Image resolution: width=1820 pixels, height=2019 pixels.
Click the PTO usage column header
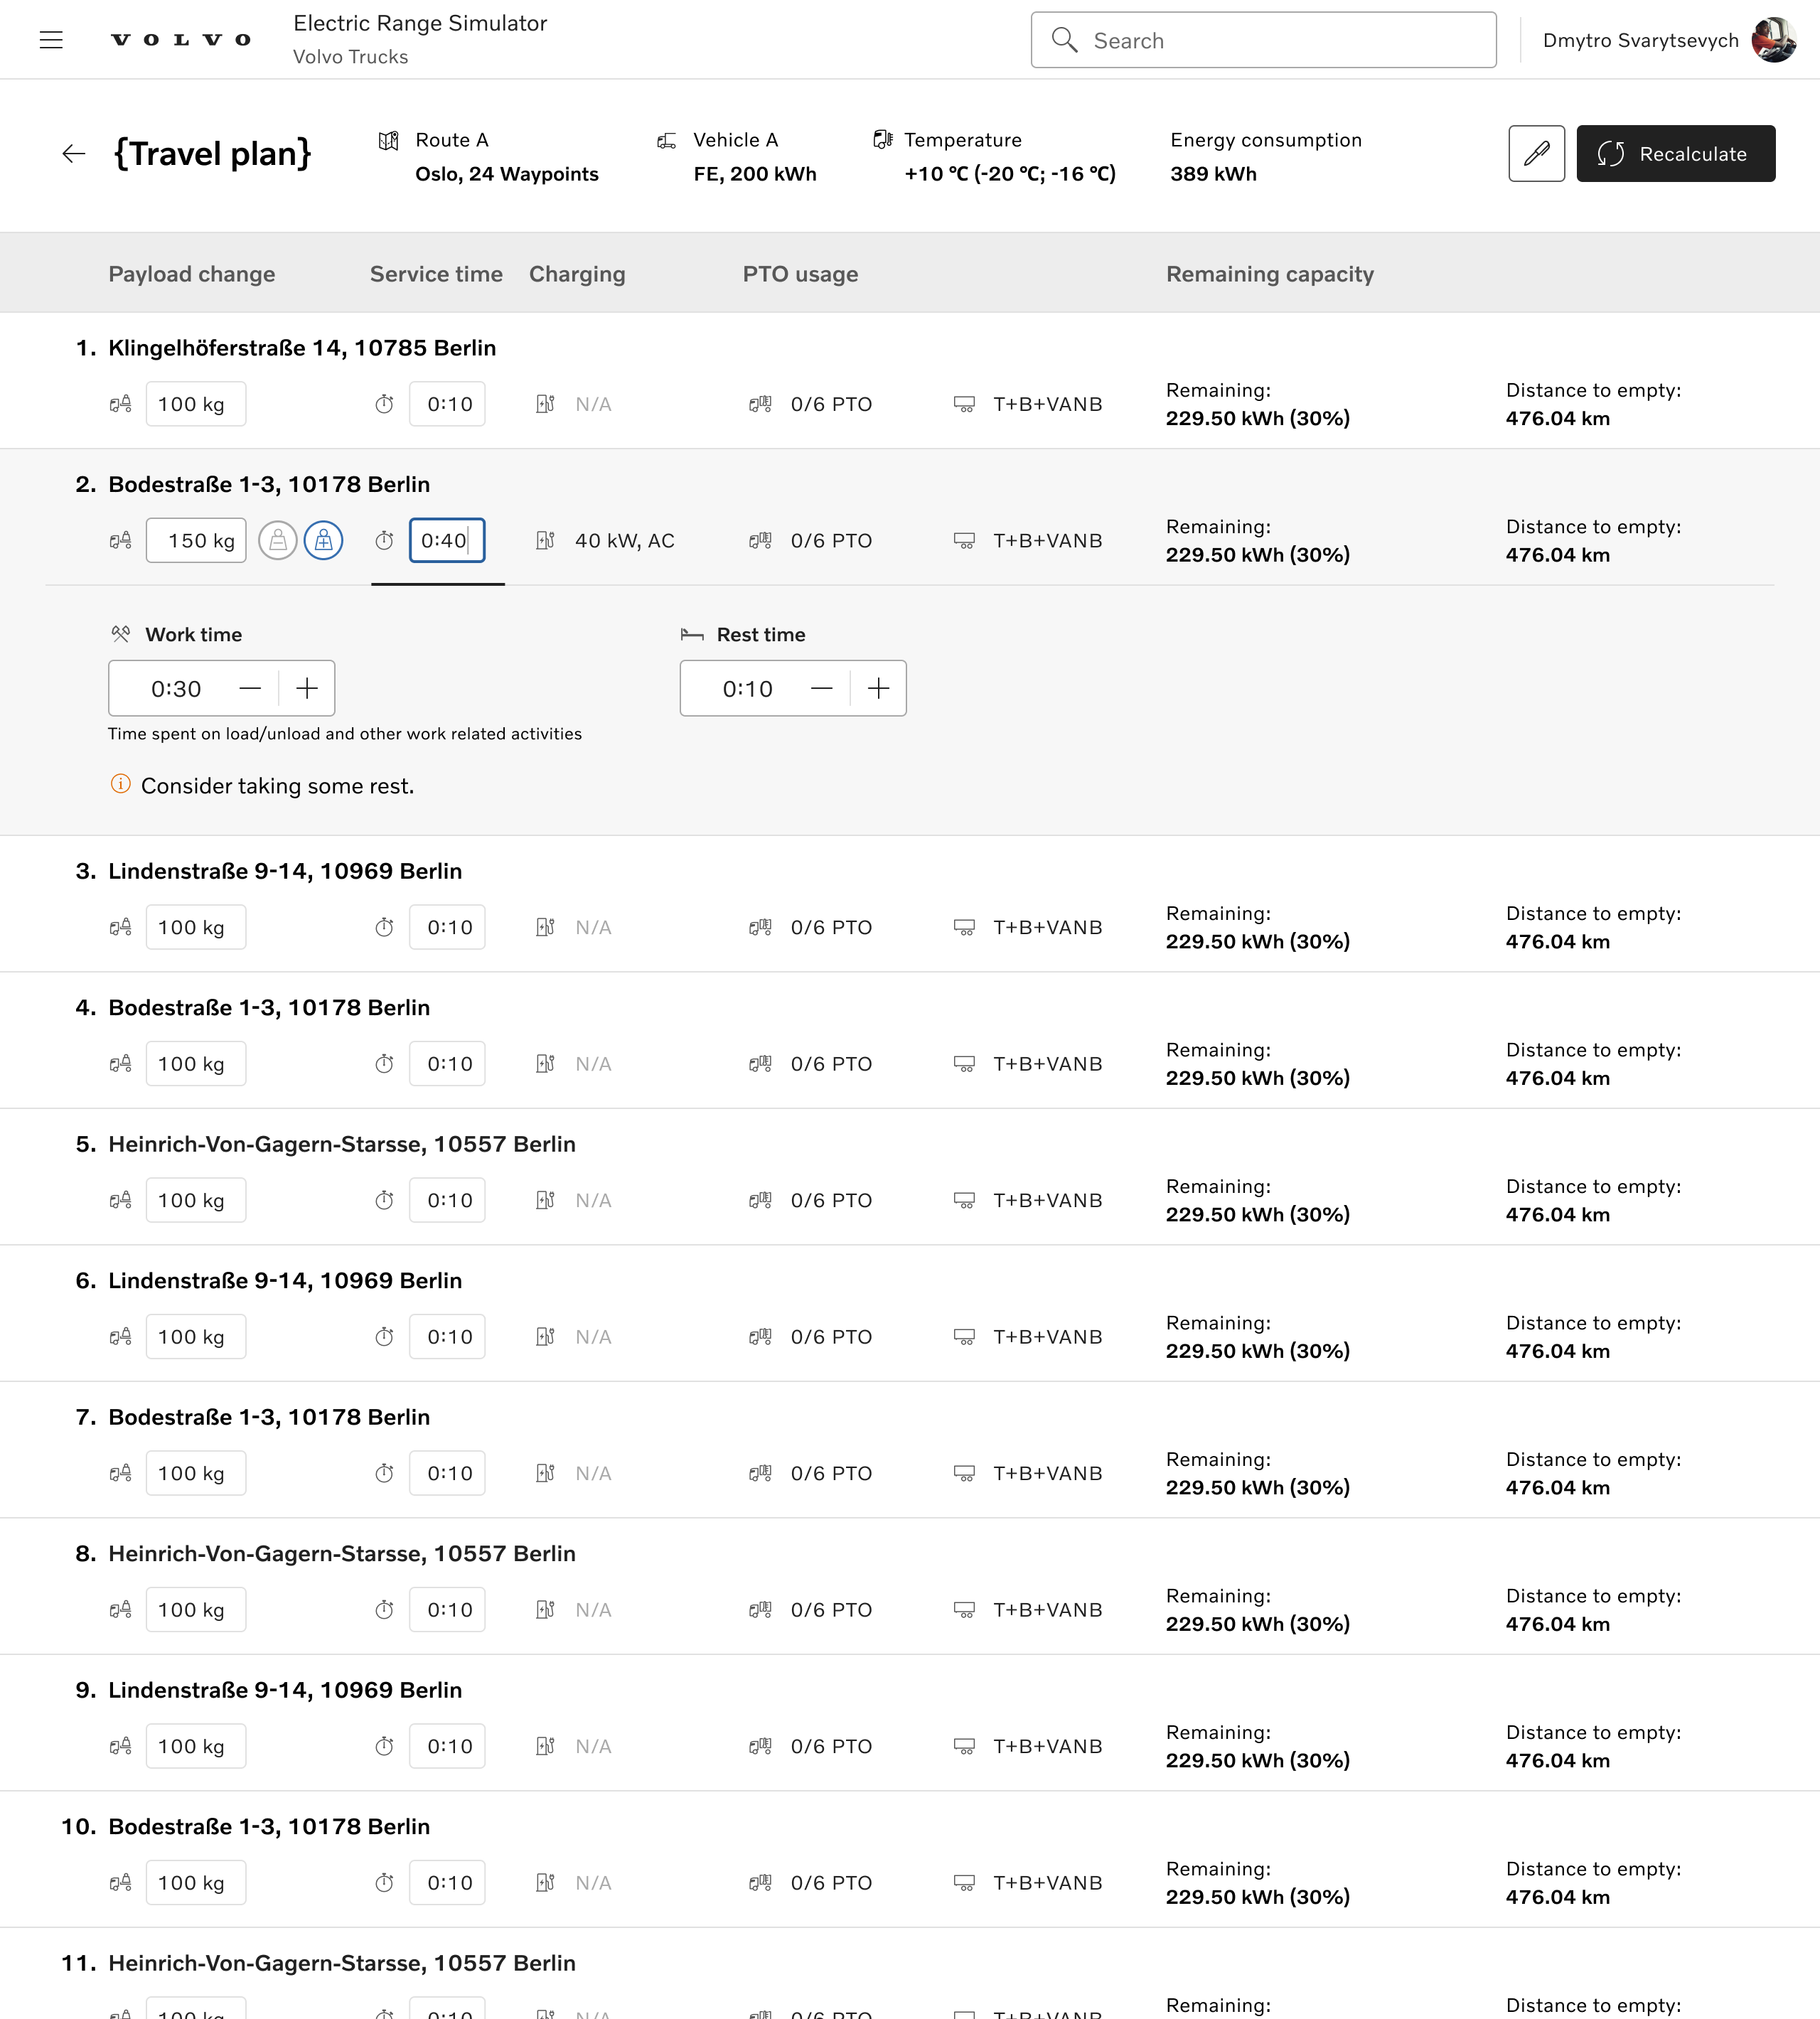point(800,274)
